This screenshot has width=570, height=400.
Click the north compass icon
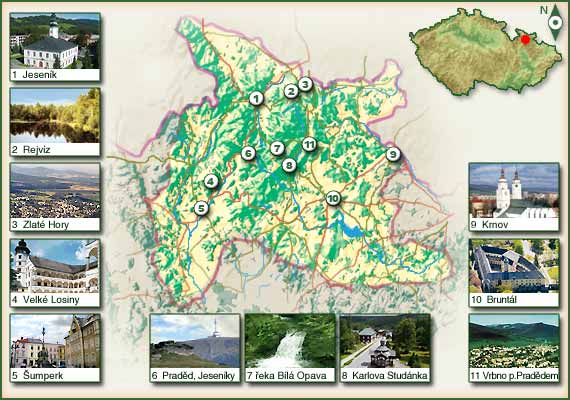(x=555, y=23)
